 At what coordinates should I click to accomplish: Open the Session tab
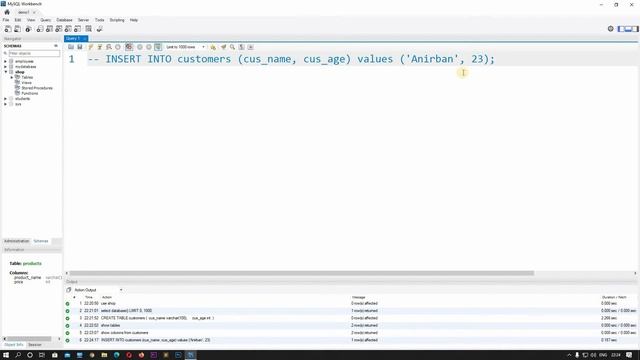coord(35,345)
